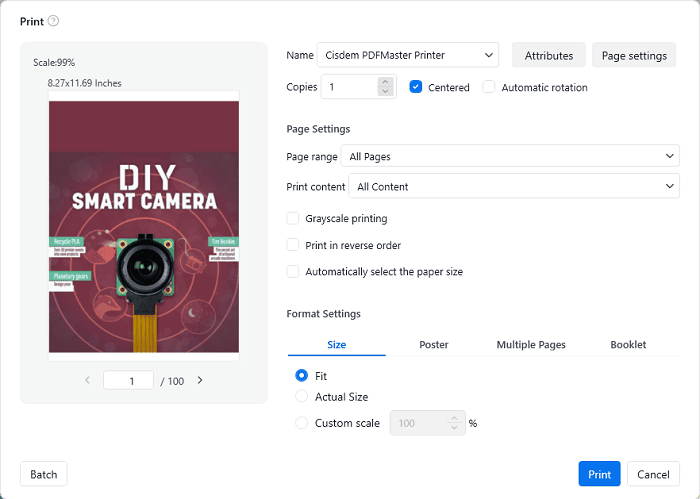This screenshot has height=499, width=700.
Task: Go to next page in preview
Action: 200,380
